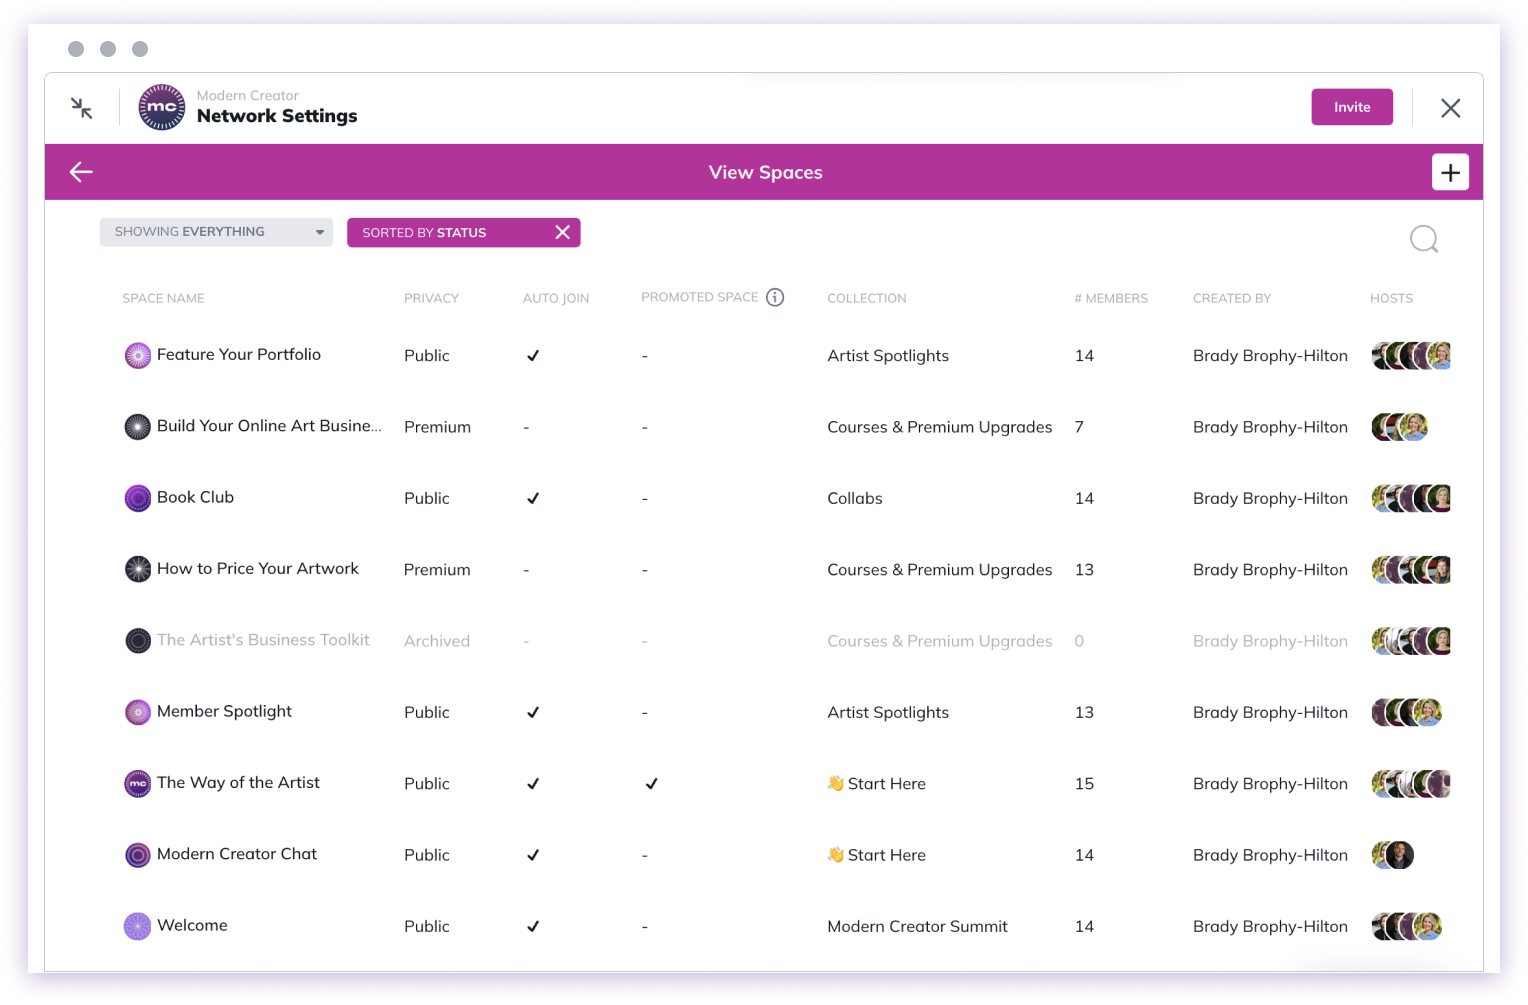Open the Welcome space

pyautogui.click(x=192, y=925)
